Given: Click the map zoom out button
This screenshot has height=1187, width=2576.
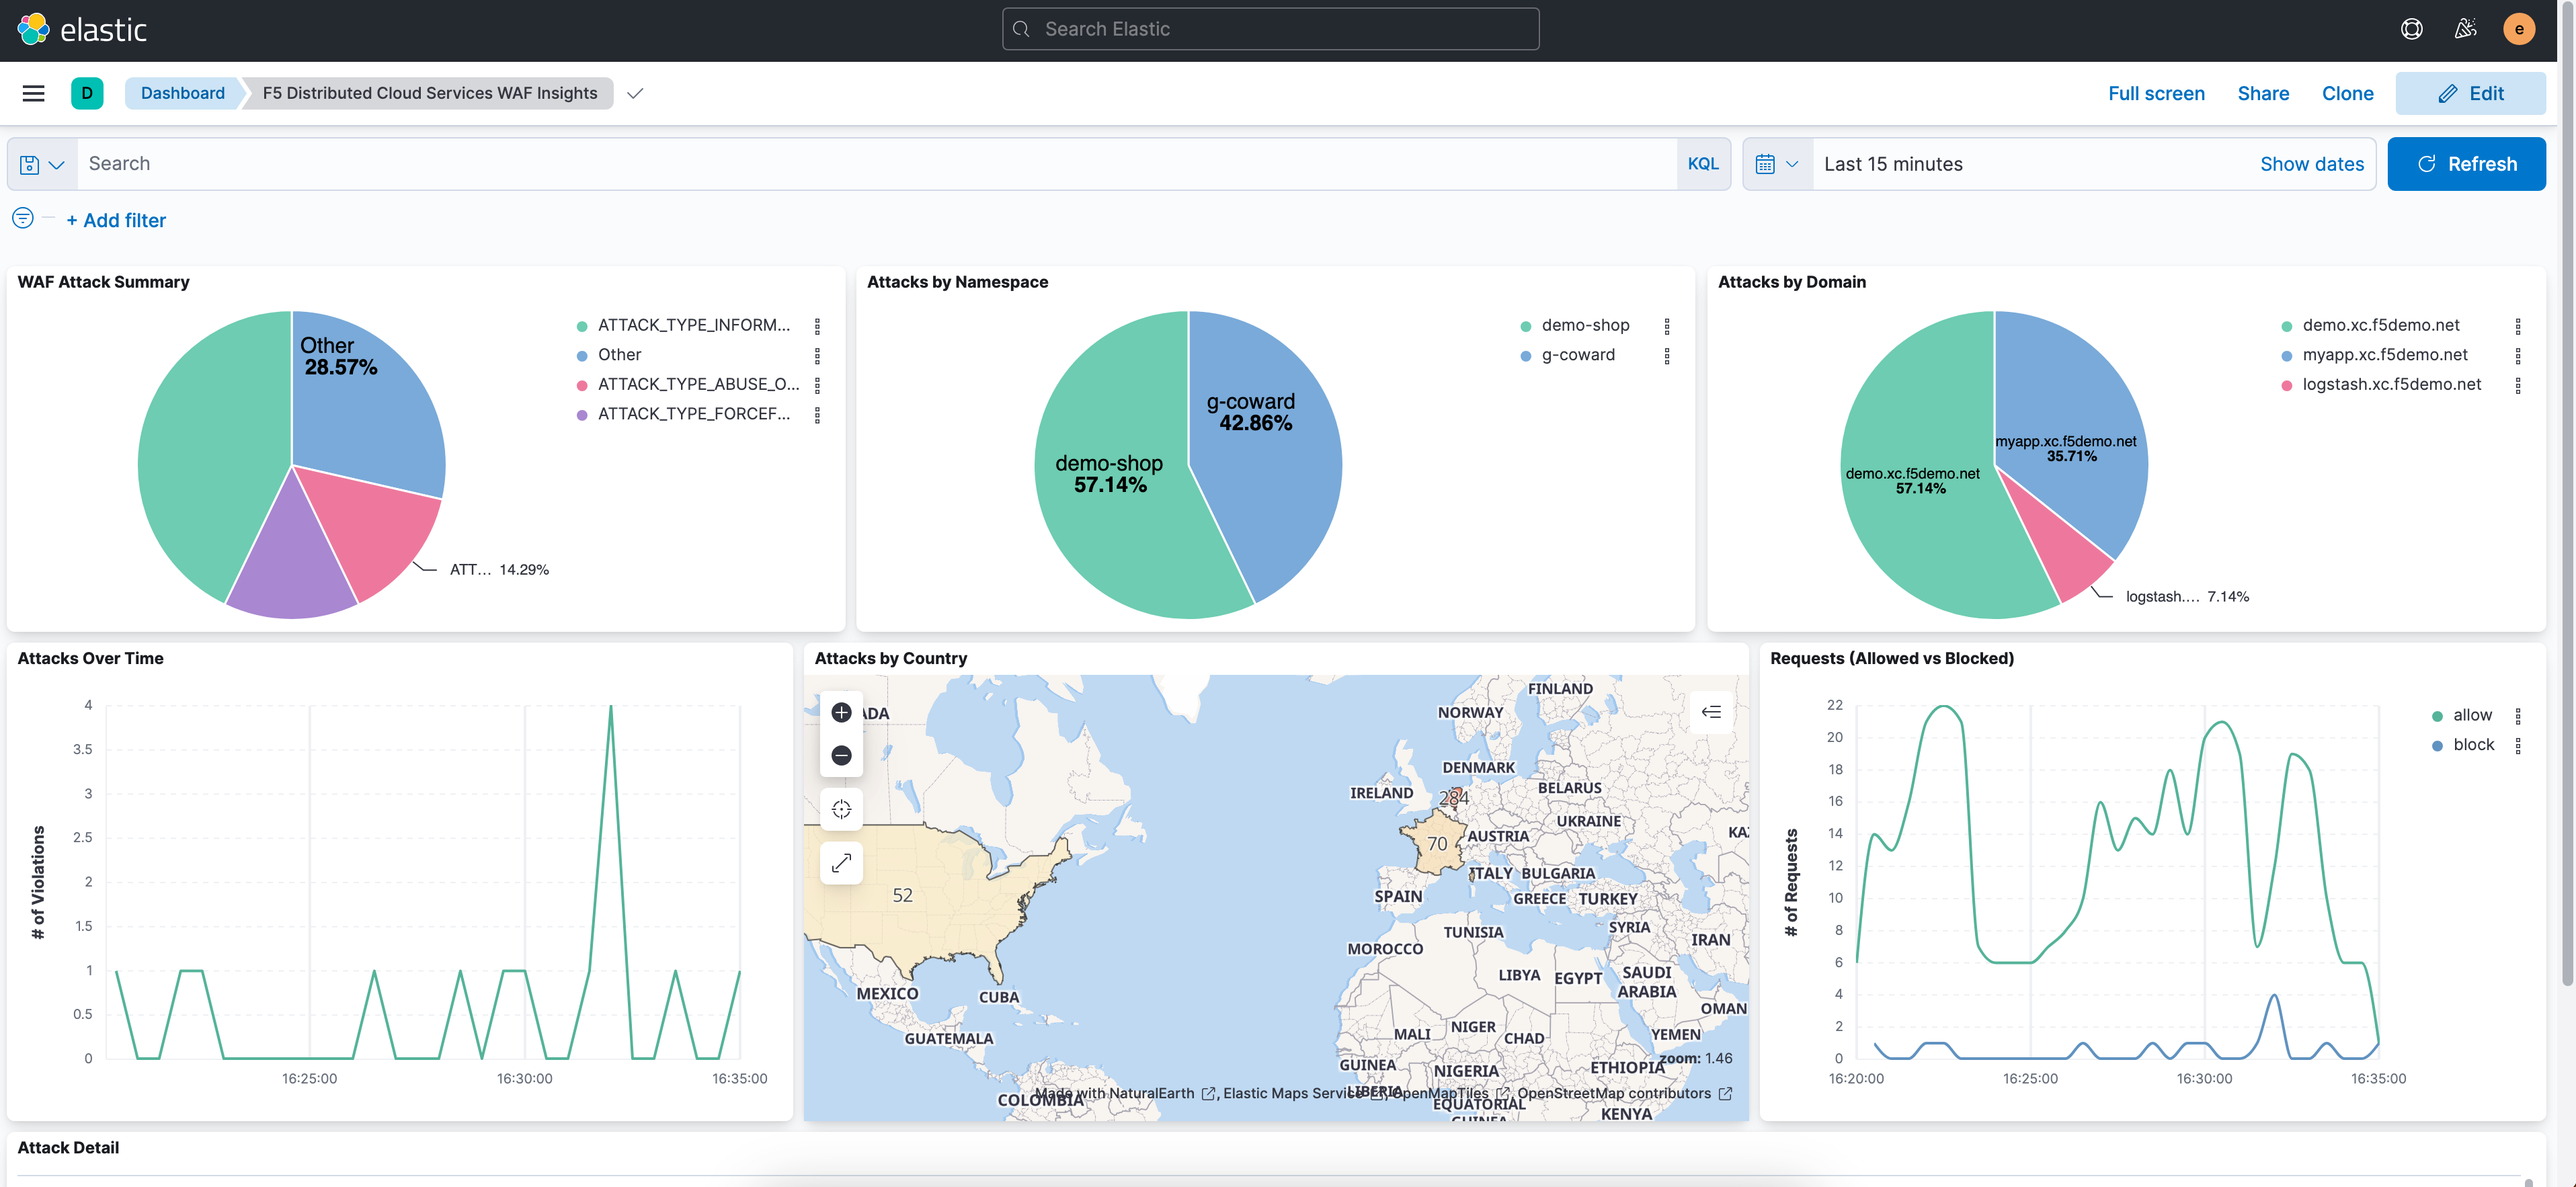Looking at the screenshot, I should click(x=841, y=755).
